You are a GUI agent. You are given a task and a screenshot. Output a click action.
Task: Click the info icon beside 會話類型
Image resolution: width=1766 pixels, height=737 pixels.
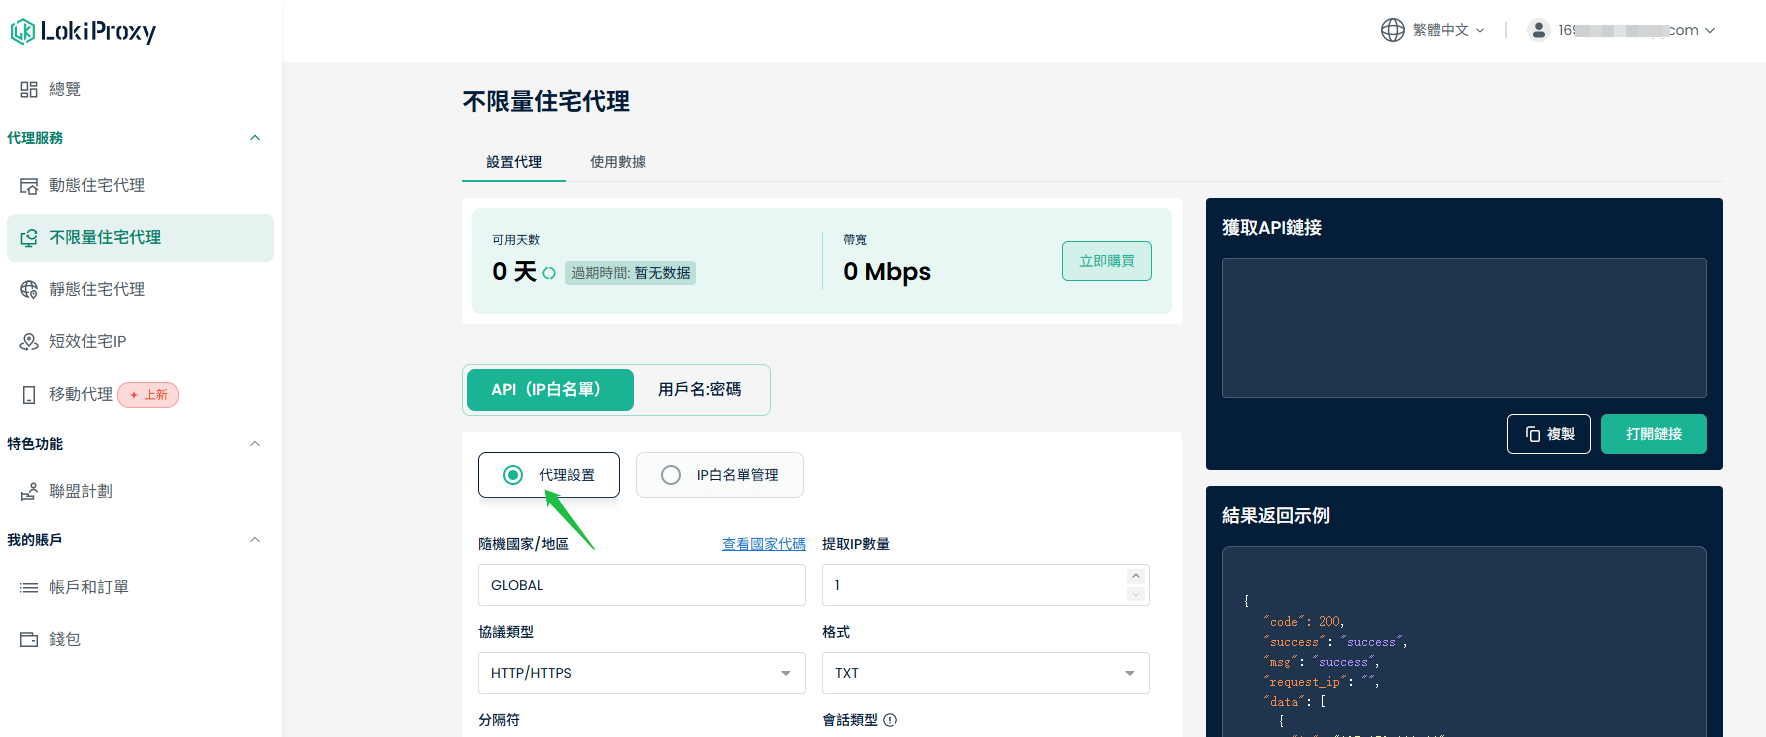coord(890,720)
